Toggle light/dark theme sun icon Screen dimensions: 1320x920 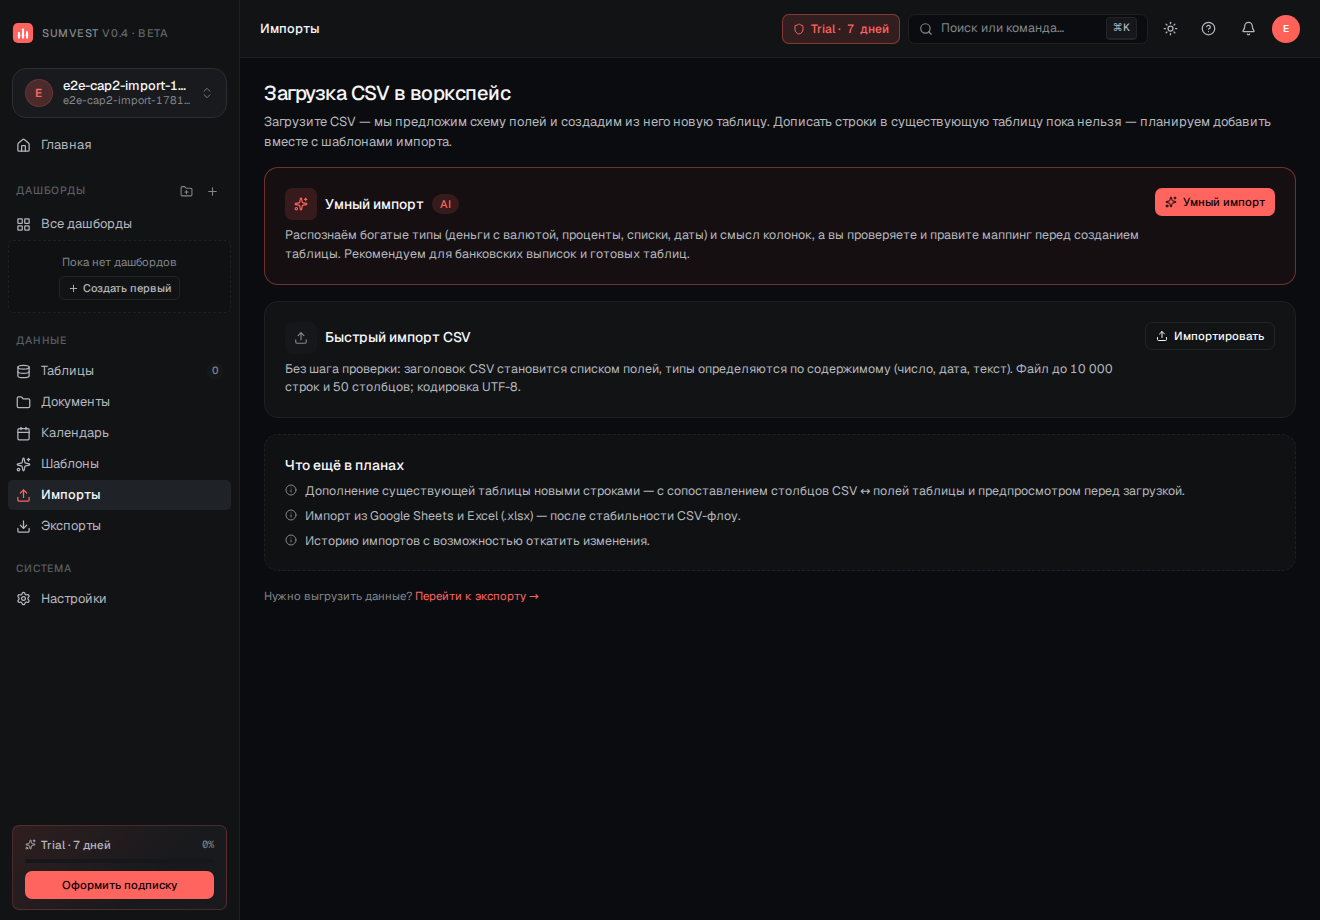coord(1170,29)
